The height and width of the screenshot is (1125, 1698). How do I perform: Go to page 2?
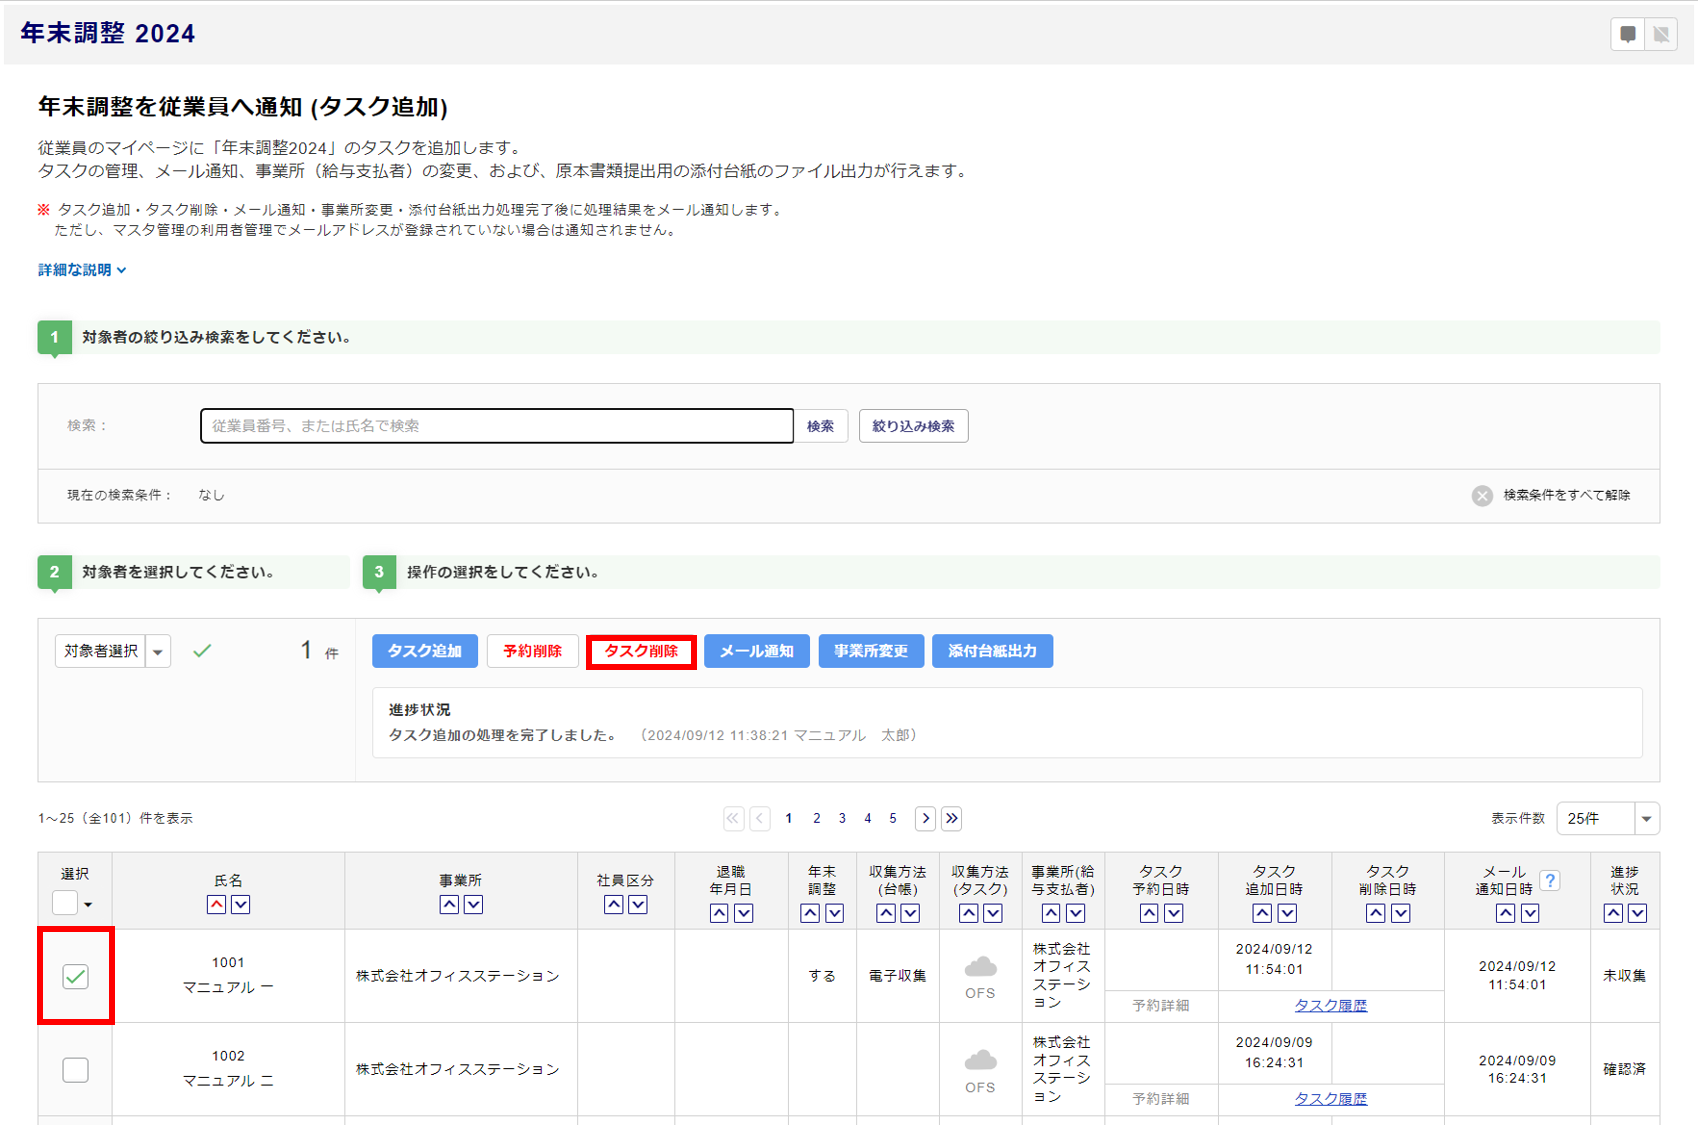(x=817, y=819)
